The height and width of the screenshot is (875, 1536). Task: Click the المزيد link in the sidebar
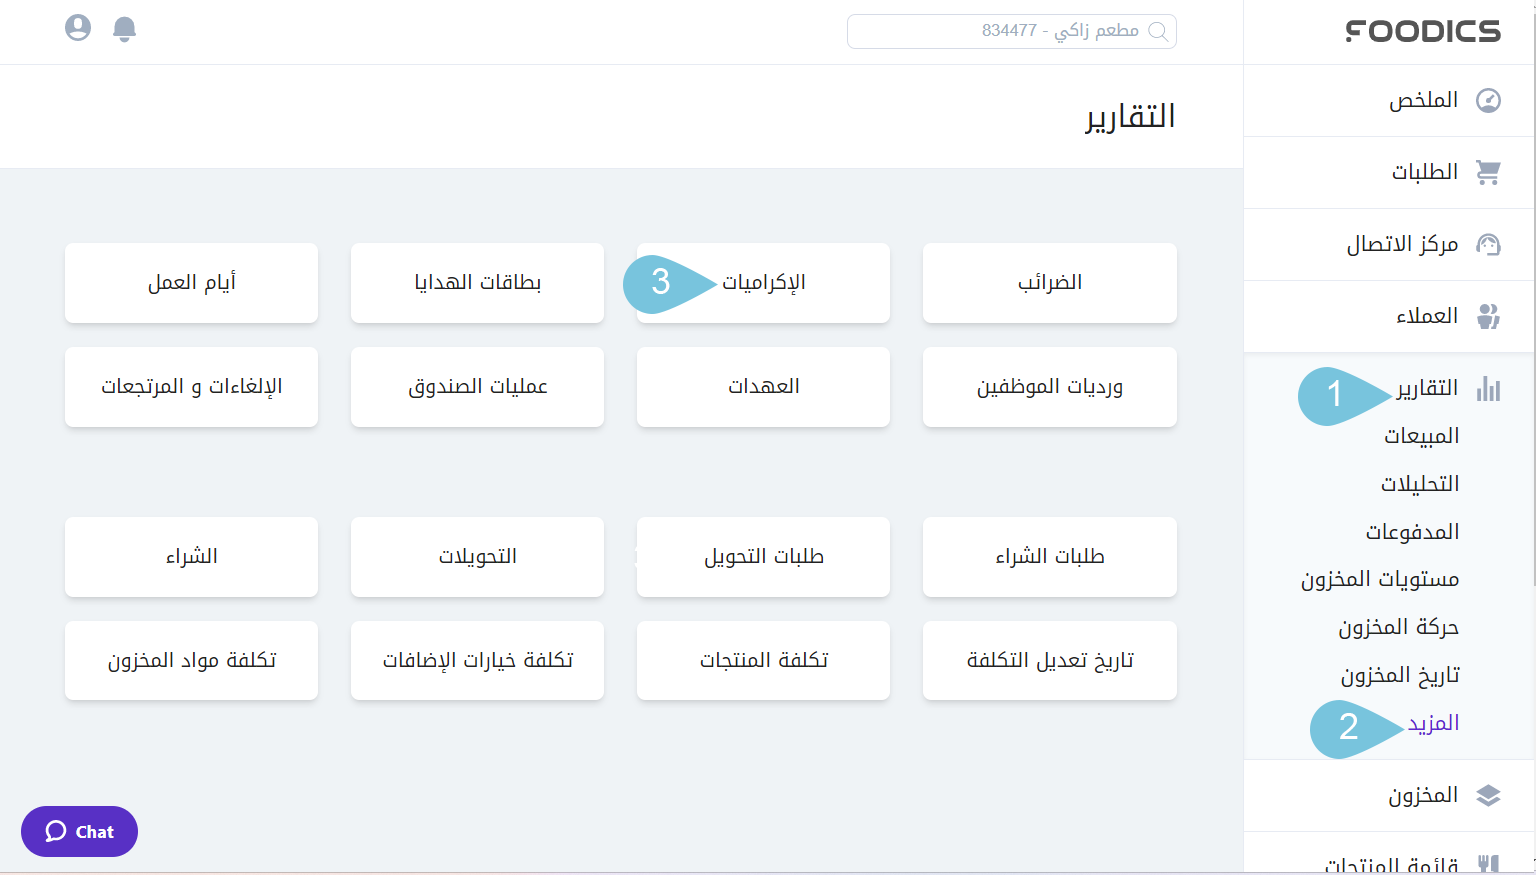click(x=1433, y=723)
